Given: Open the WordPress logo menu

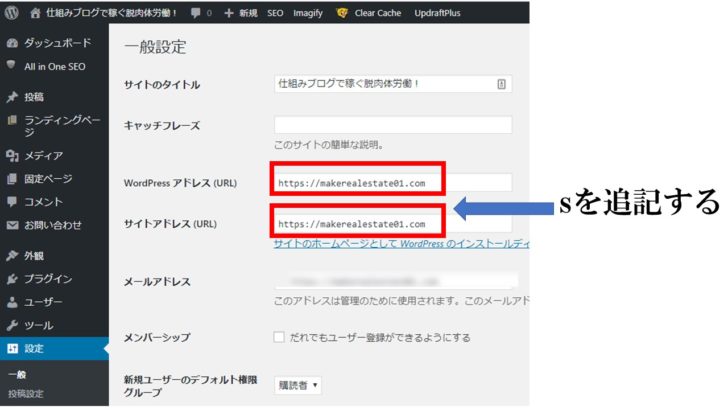Looking at the screenshot, I should click(x=12, y=13).
